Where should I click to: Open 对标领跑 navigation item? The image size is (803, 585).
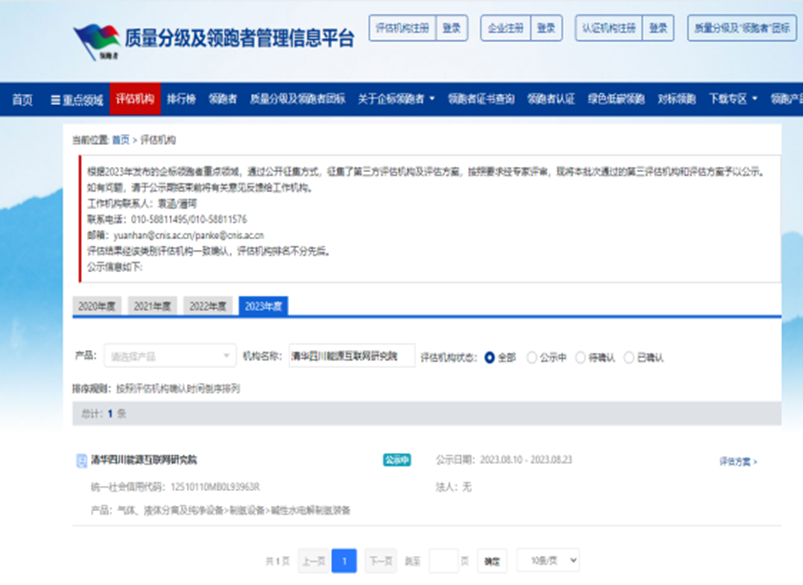677,99
